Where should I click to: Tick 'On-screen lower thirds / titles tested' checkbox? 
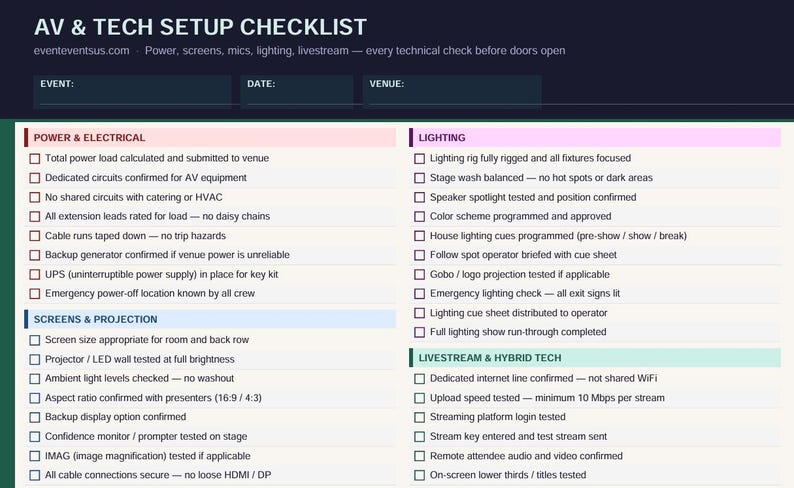point(419,475)
